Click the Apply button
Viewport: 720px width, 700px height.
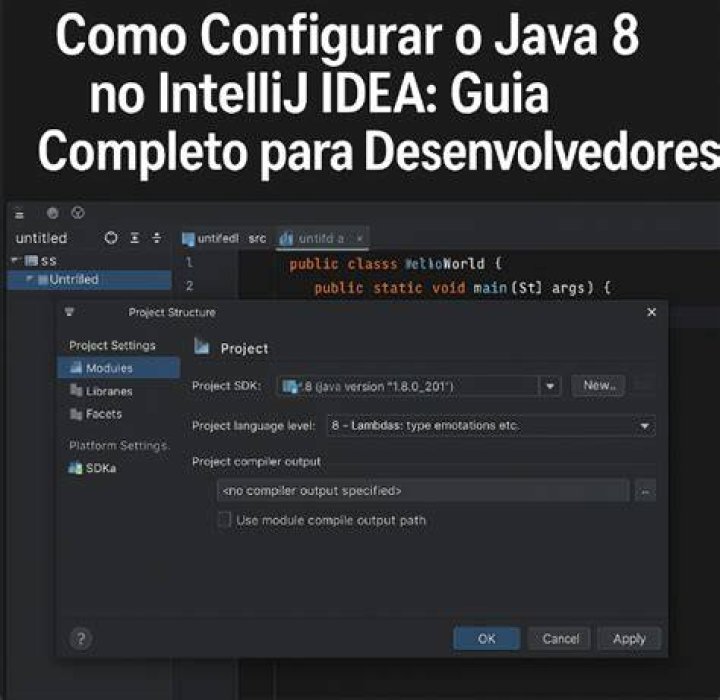(x=629, y=639)
